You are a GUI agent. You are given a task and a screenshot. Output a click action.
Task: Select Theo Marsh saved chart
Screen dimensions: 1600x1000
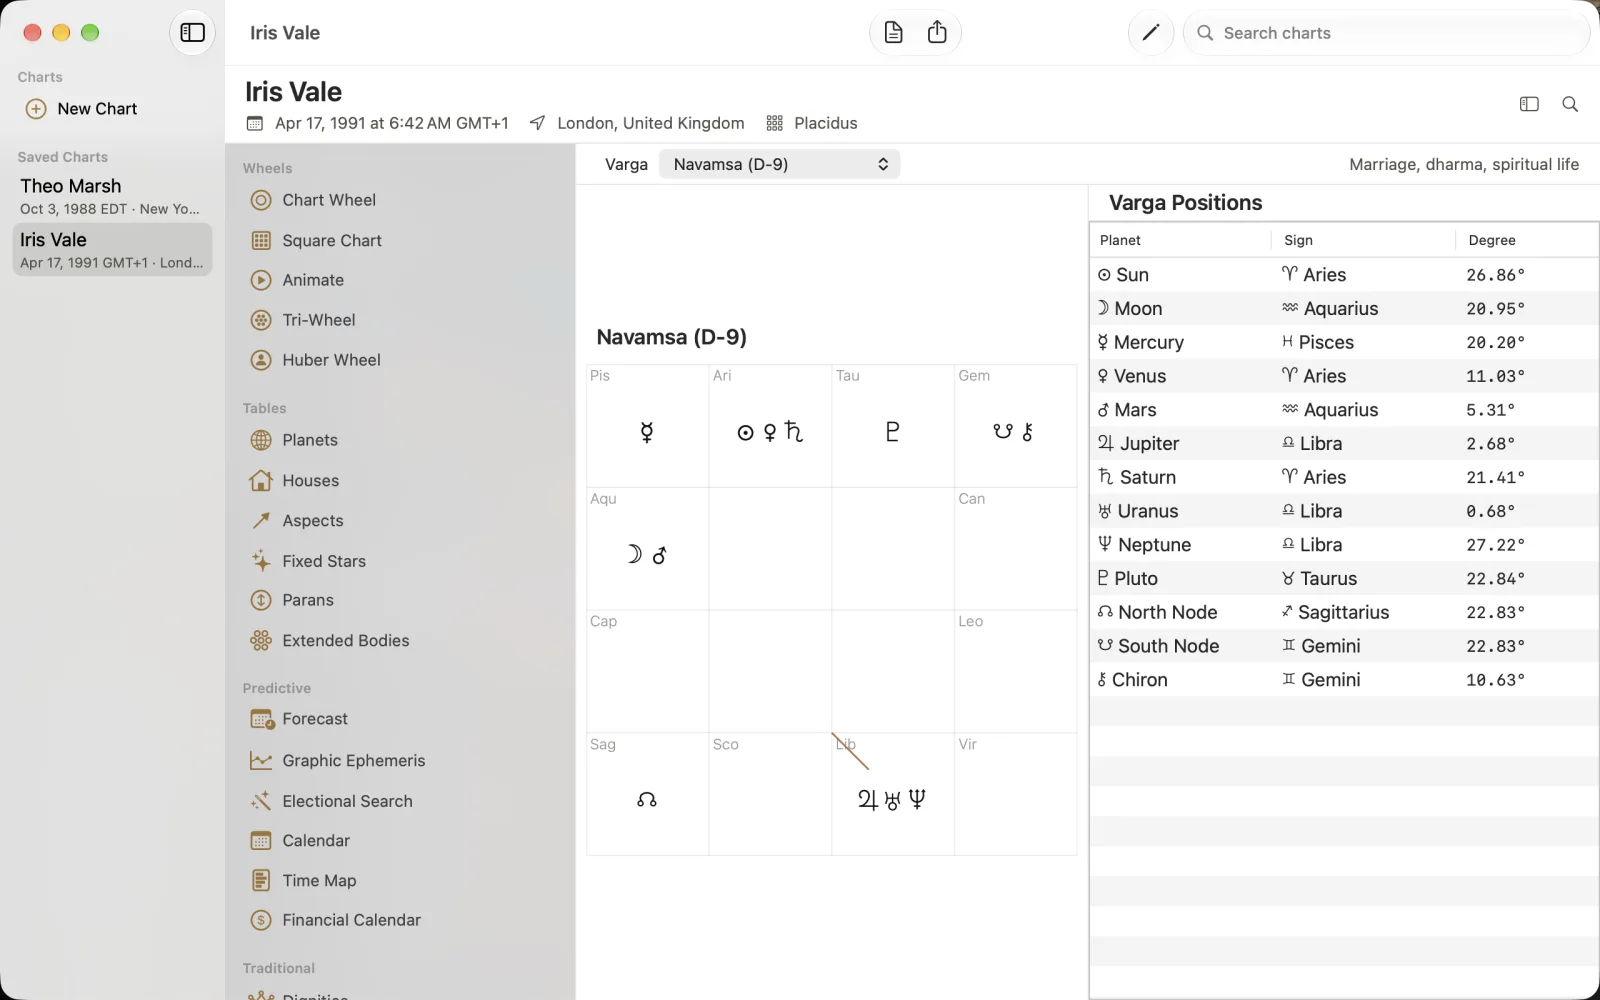[112, 196]
